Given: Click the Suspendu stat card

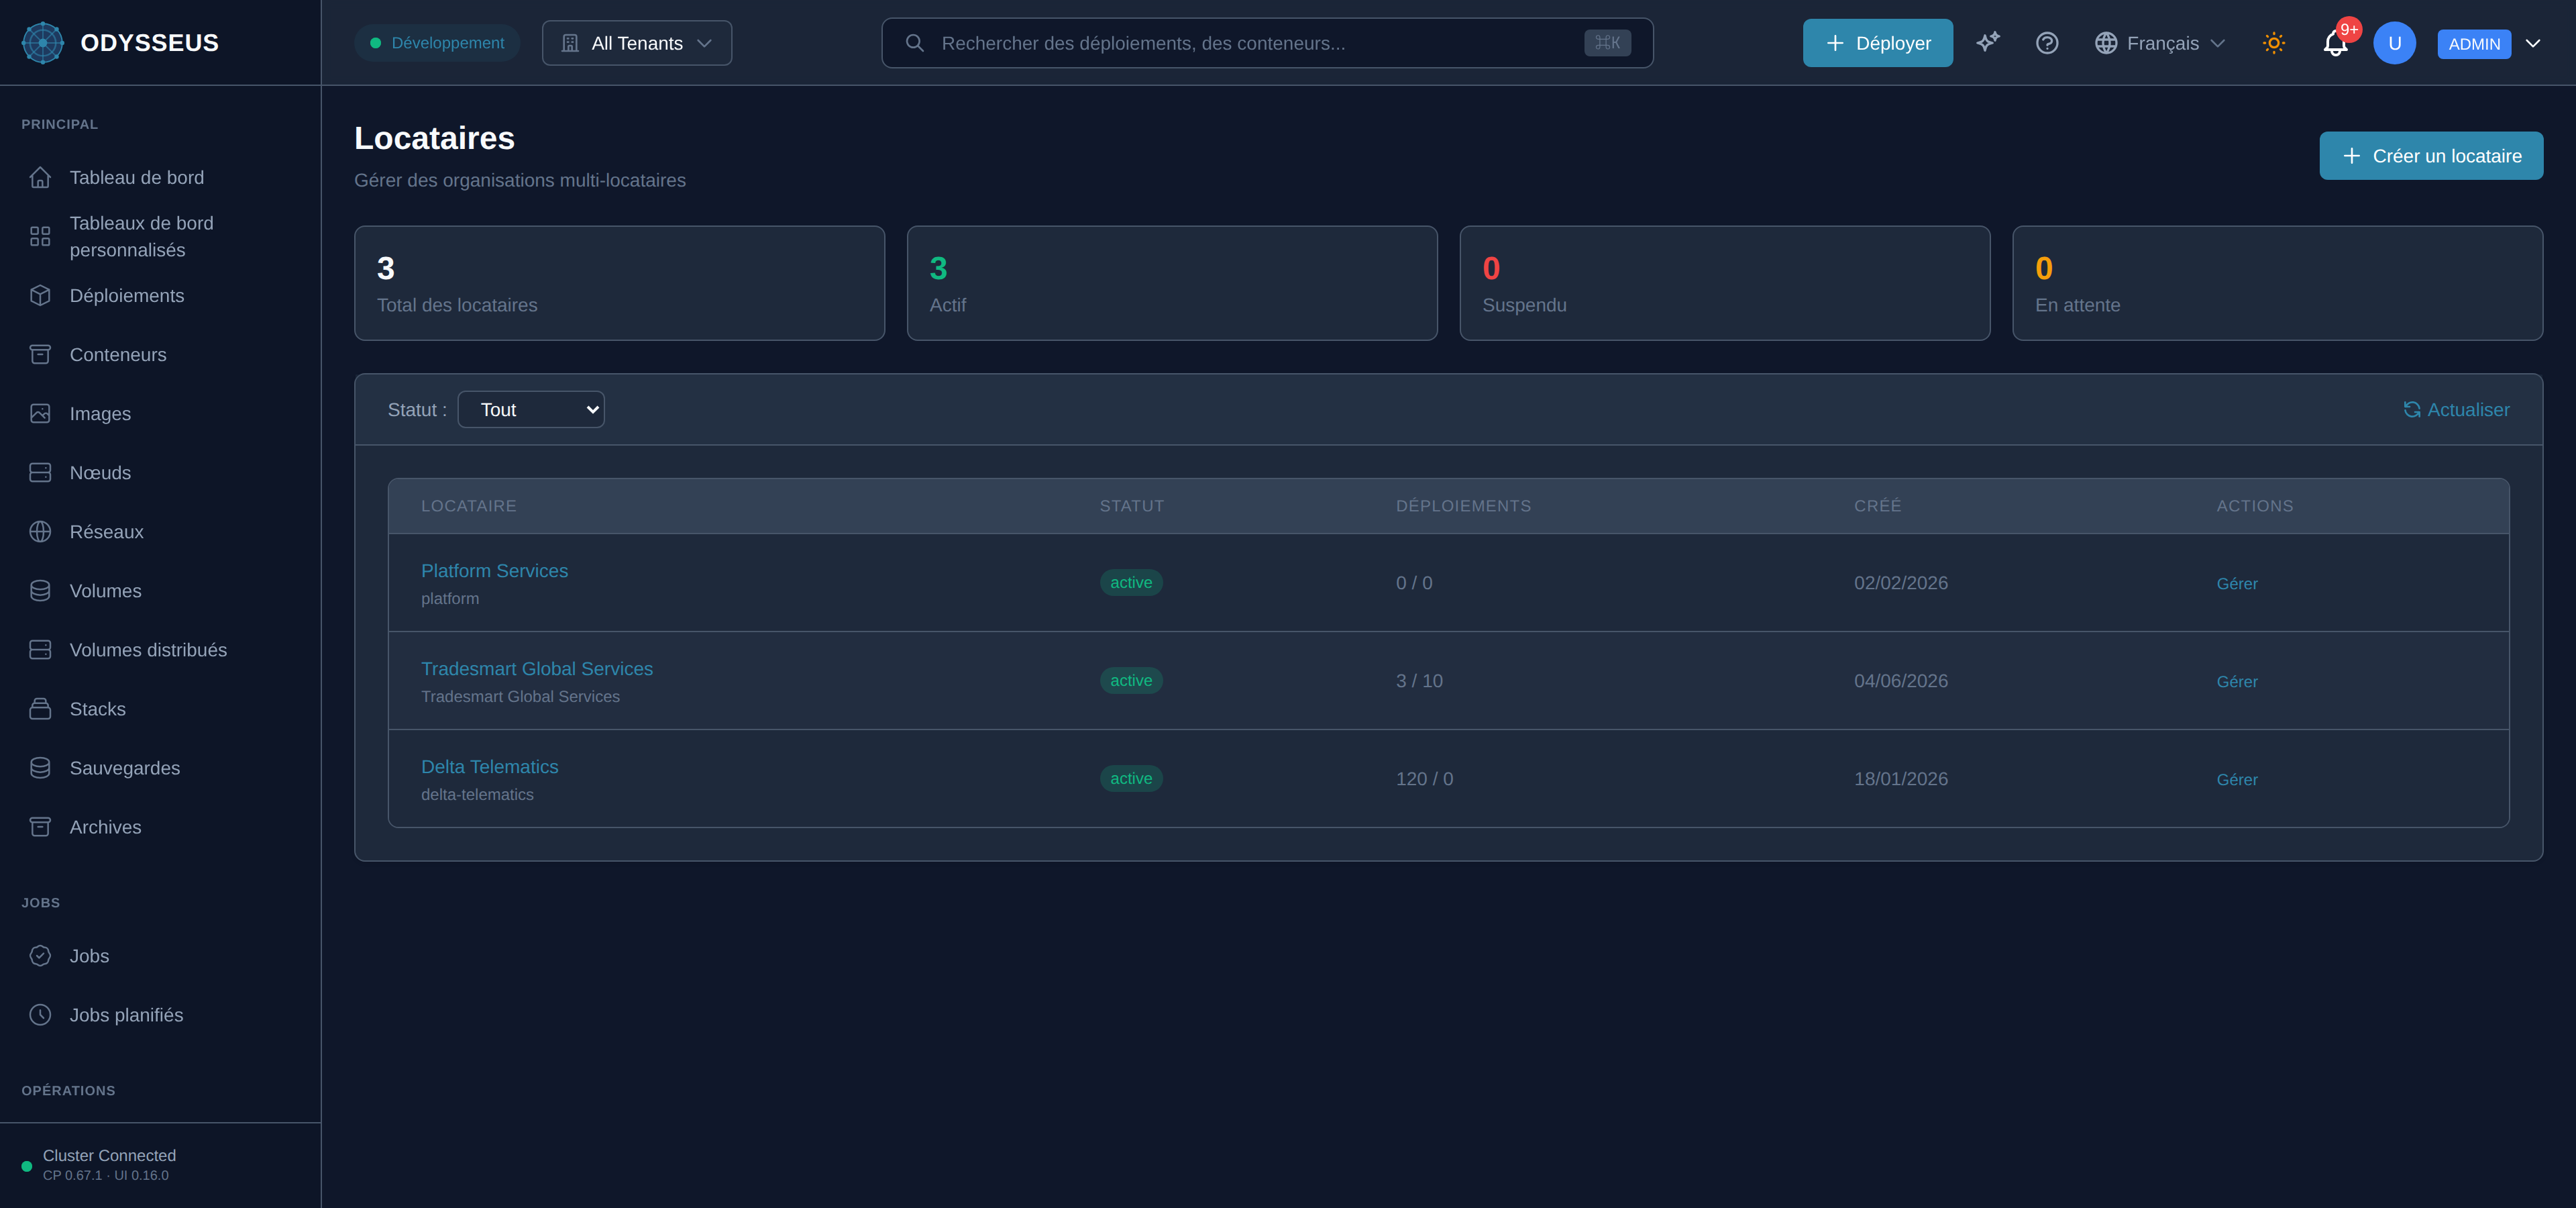Looking at the screenshot, I should point(1724,283).
